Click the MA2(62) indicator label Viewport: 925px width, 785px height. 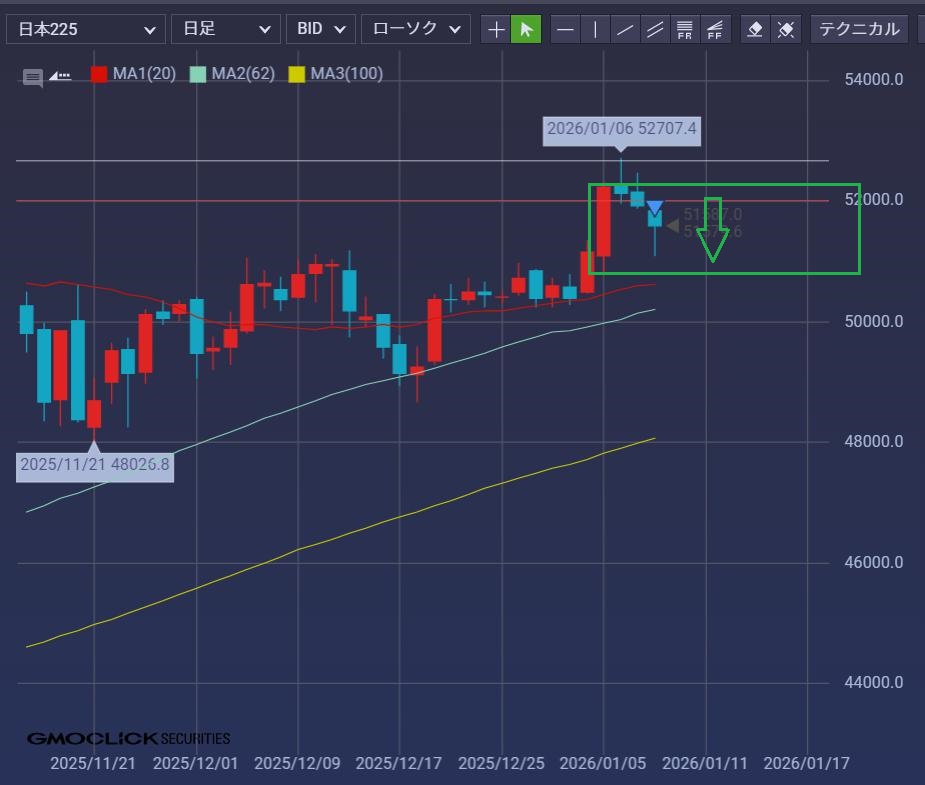point(243,74)
